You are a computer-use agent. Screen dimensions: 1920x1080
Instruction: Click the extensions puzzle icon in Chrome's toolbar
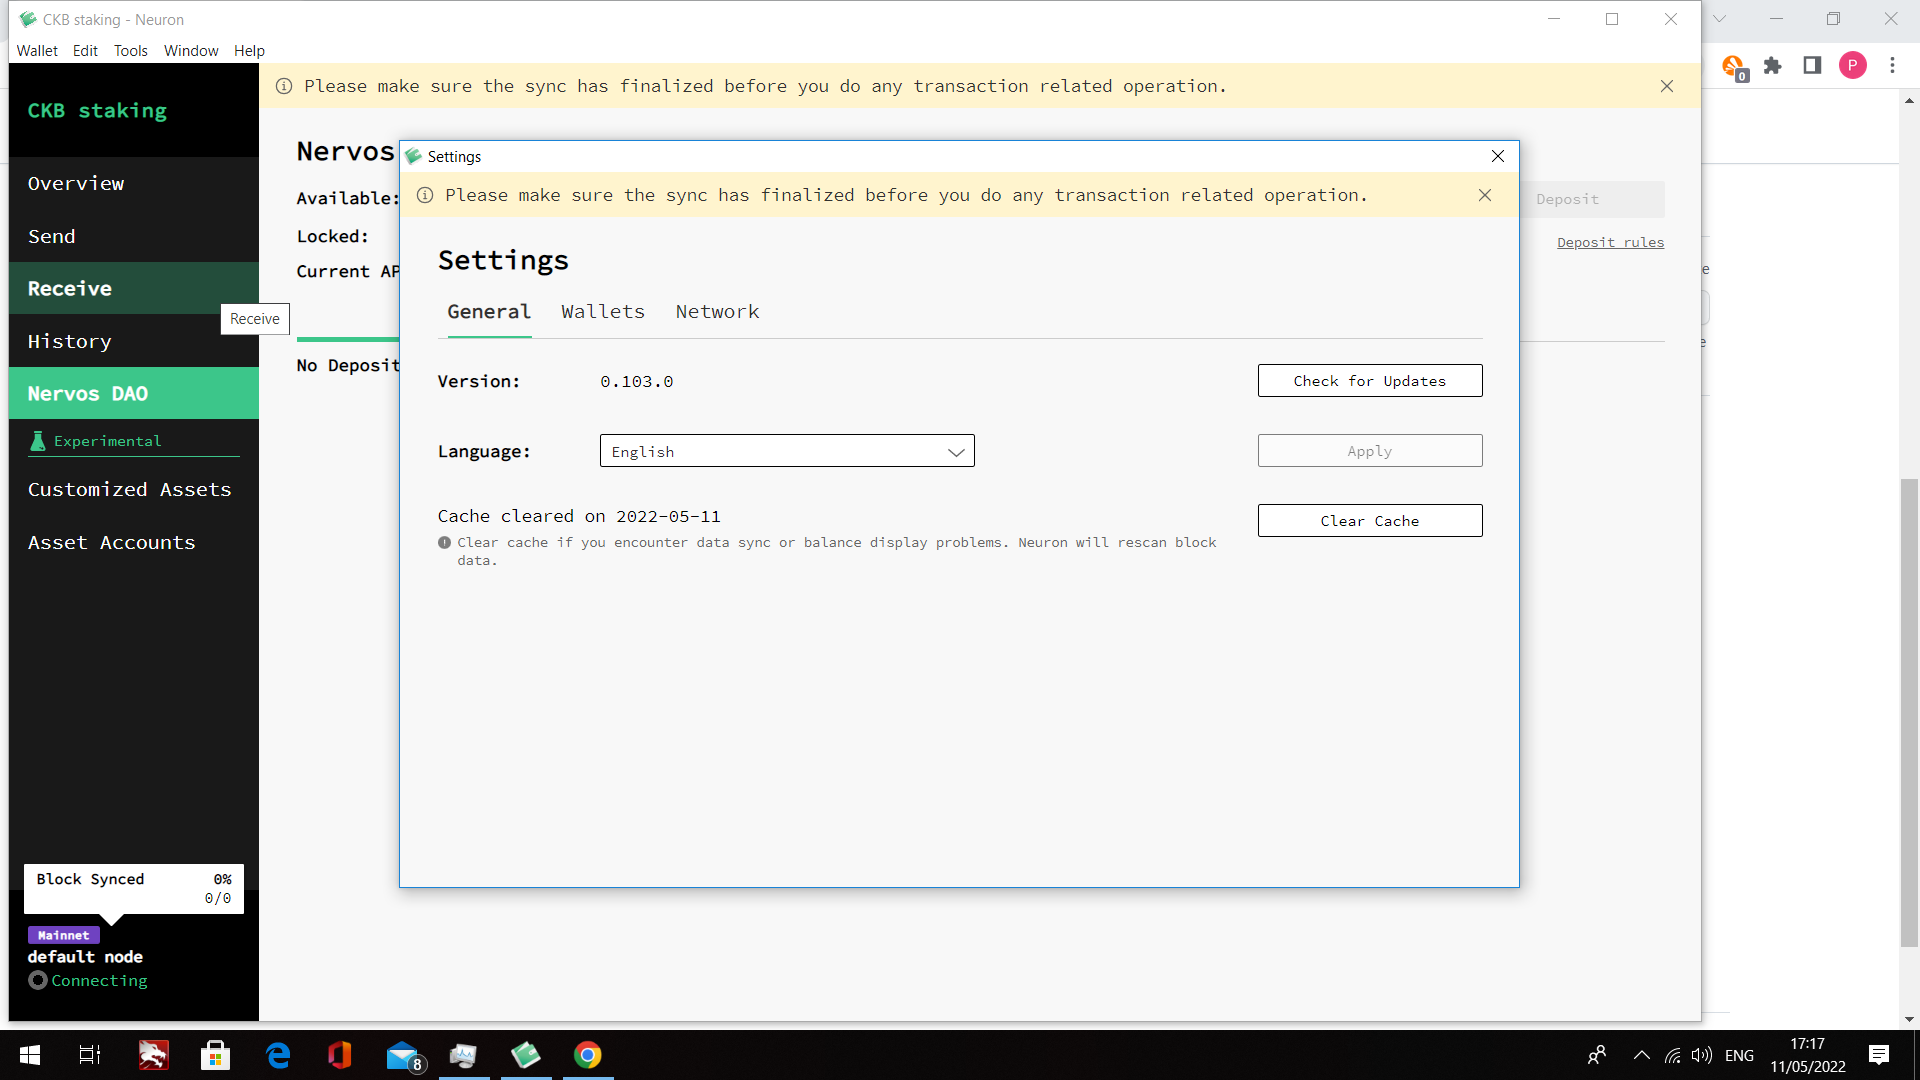pos(1773,65)
